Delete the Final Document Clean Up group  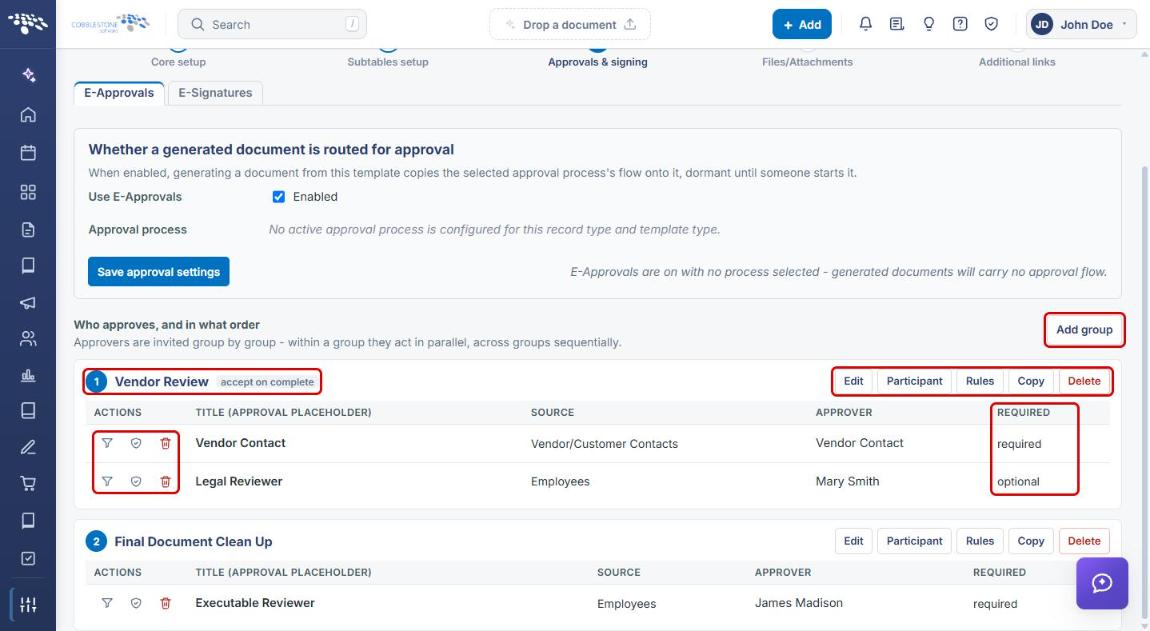click(1084, 541)
